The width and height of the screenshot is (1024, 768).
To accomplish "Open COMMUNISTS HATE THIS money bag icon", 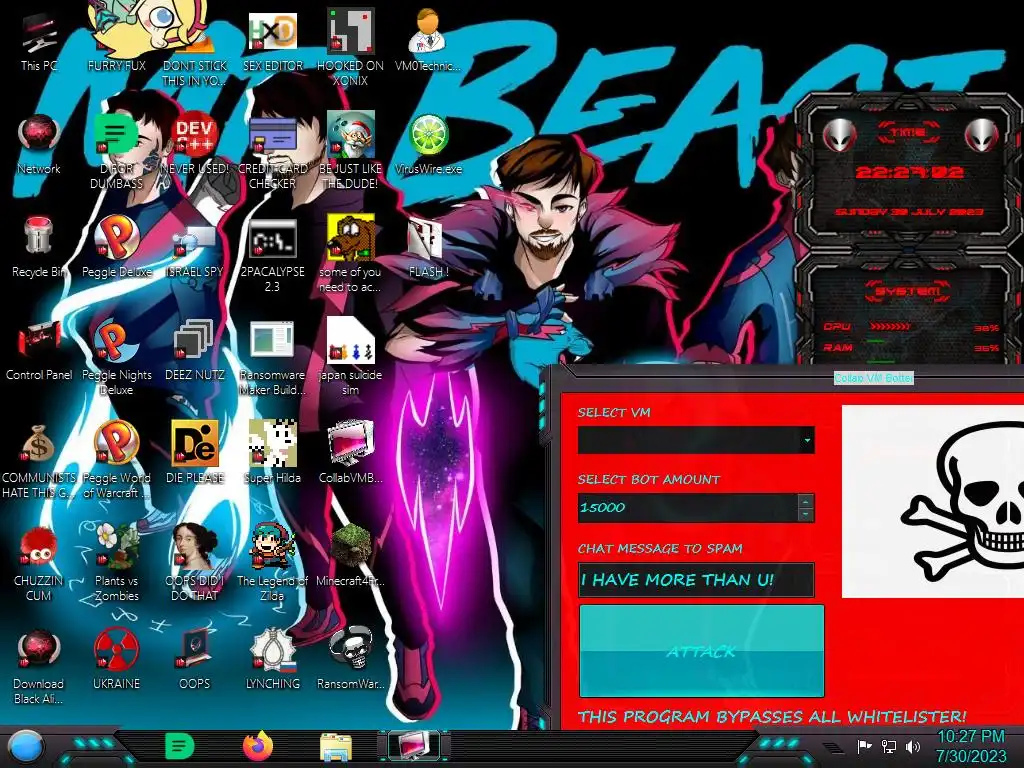I will [x=39, y=460].
